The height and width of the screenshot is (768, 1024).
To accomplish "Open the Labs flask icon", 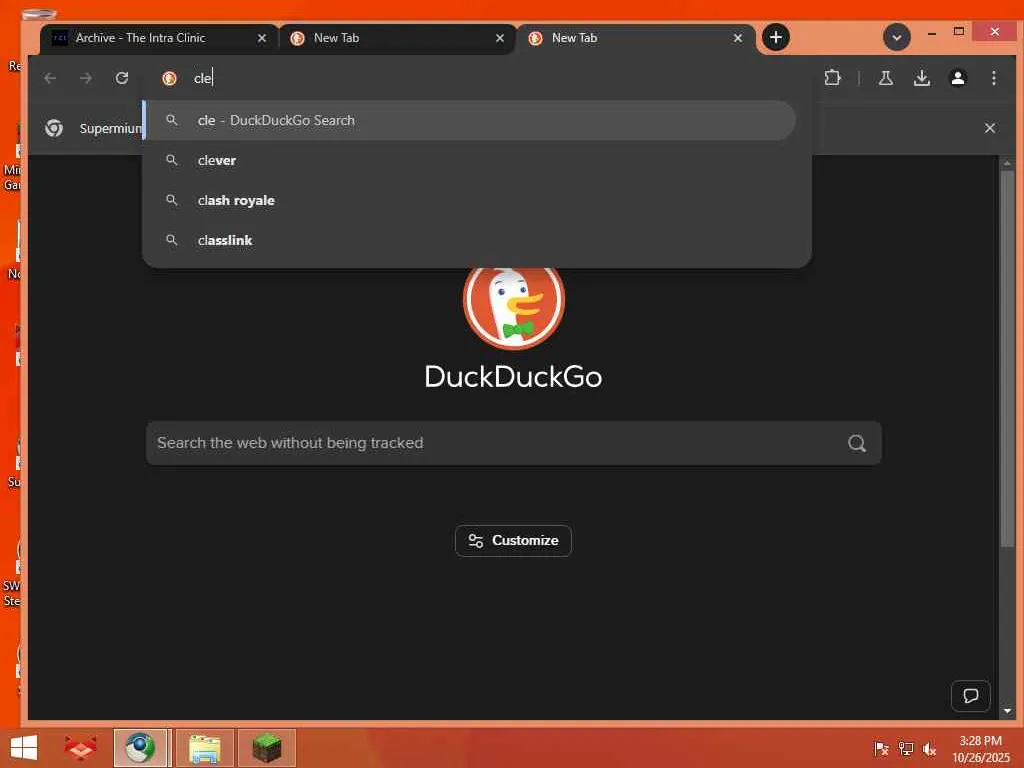I will tap(886, 78).
